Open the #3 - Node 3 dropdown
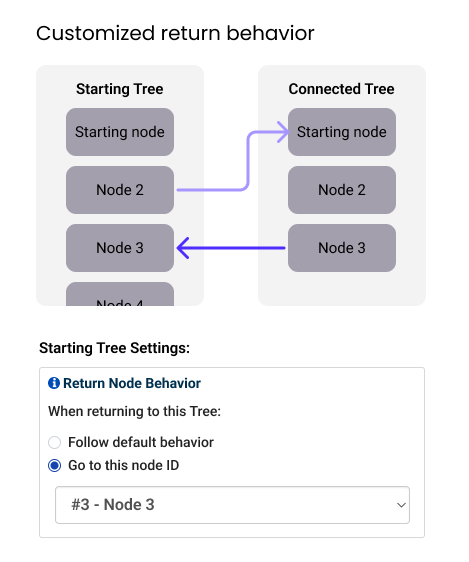This screenshot has width=469, height=562. 232,505
